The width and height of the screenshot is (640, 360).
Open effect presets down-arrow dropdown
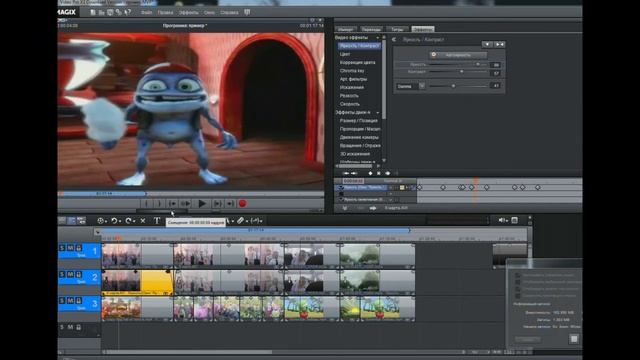pos(487,44)
